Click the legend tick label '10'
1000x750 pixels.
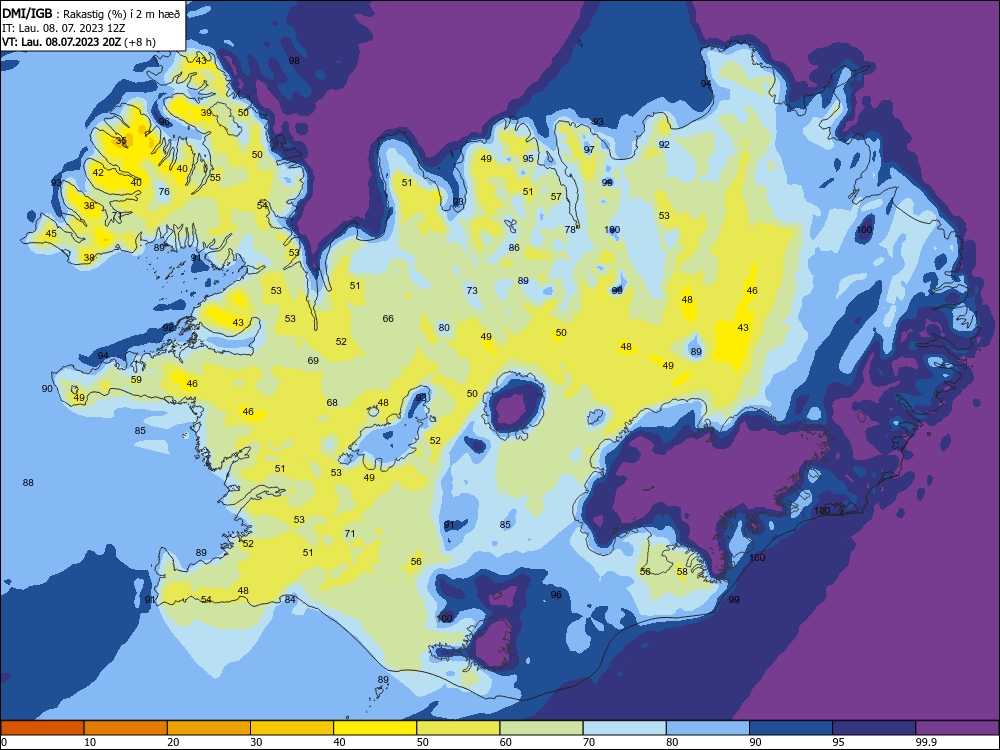click(90, 742)
